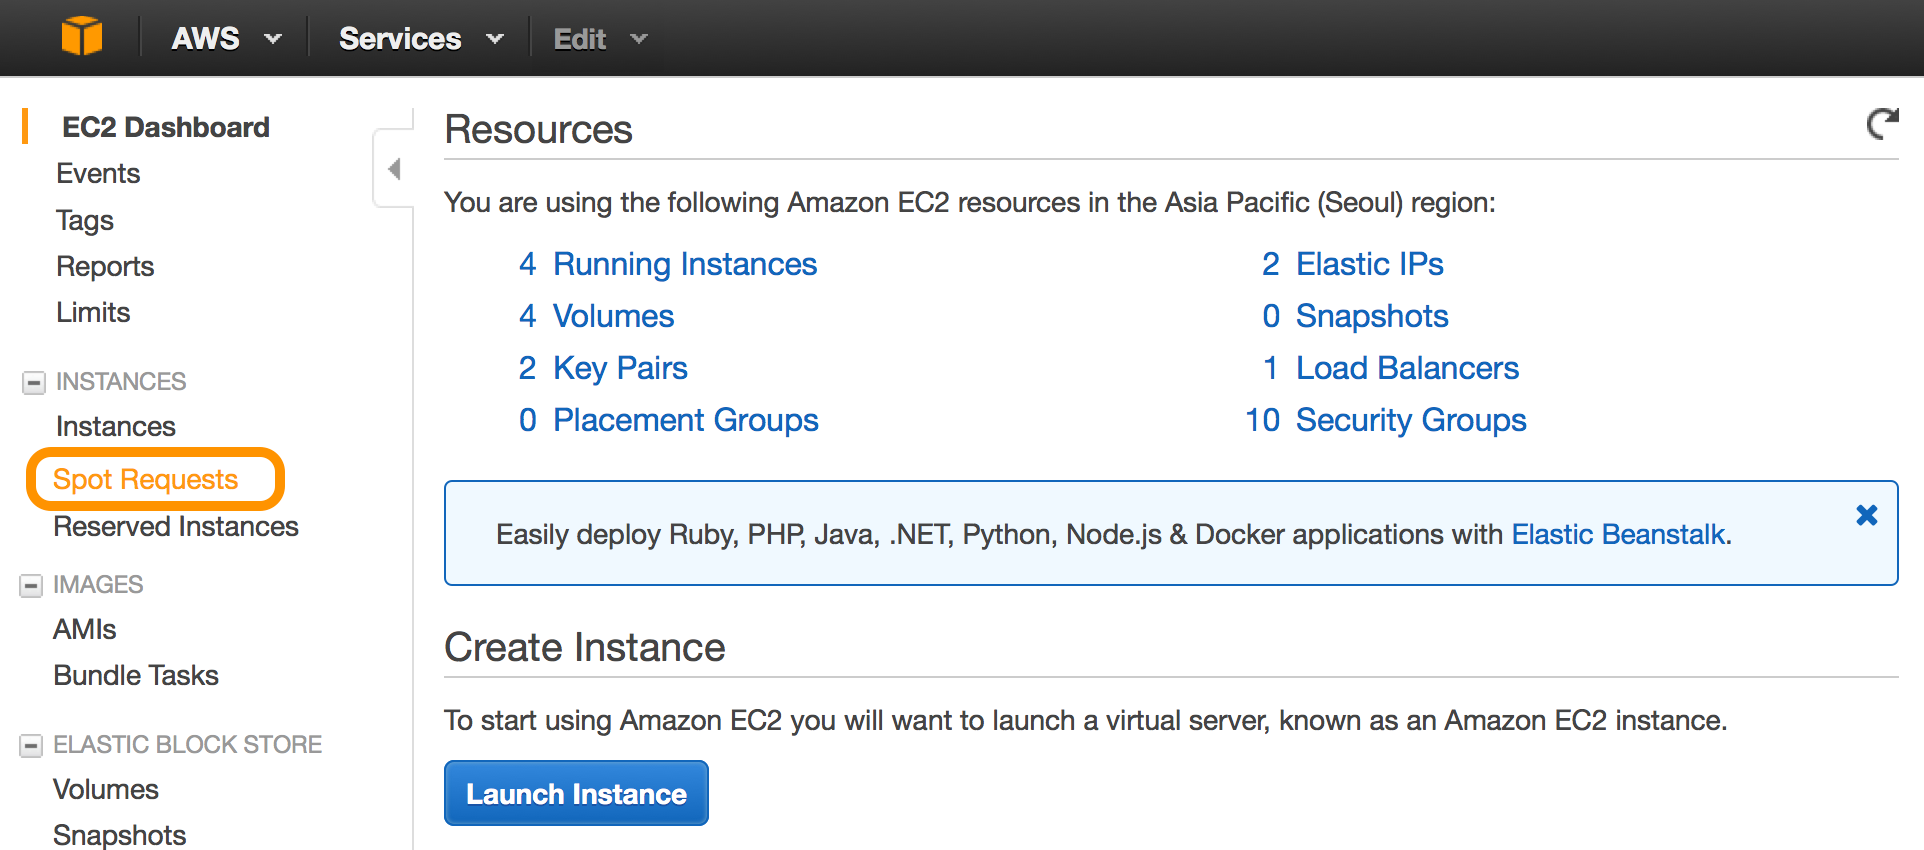1924x850 pixels.
Task: Open the Running Instances link
Action: [684, 264]
